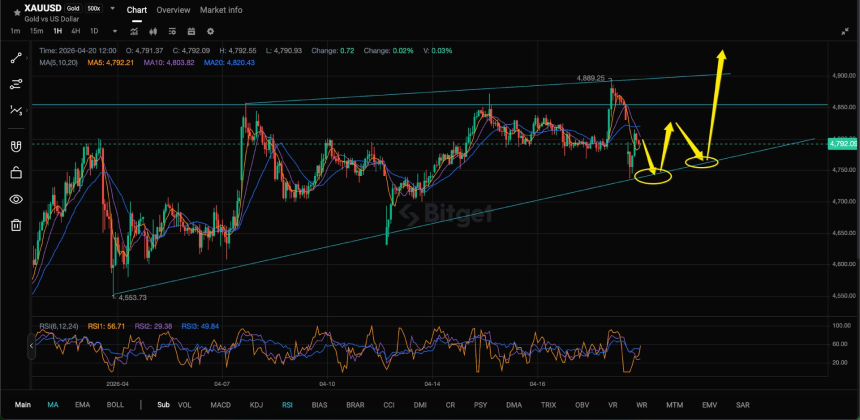Select the 15m timeframe
This screenshot has height=420, width=860.
click(36, 31)
